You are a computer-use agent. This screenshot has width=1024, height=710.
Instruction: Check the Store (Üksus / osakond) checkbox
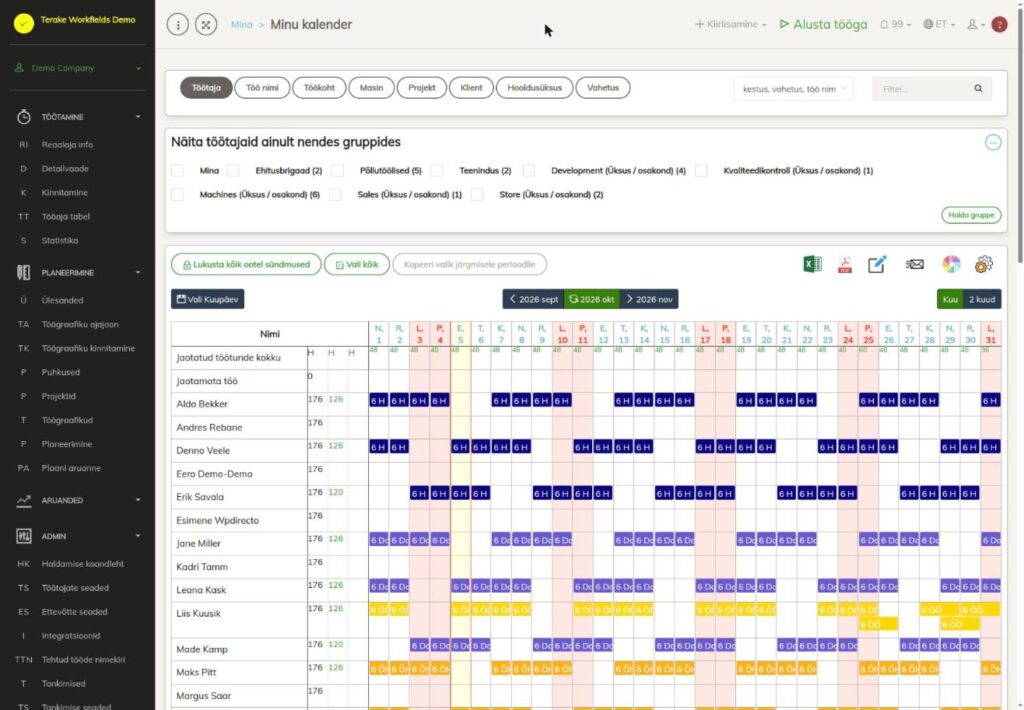click(x=477, y=195)
